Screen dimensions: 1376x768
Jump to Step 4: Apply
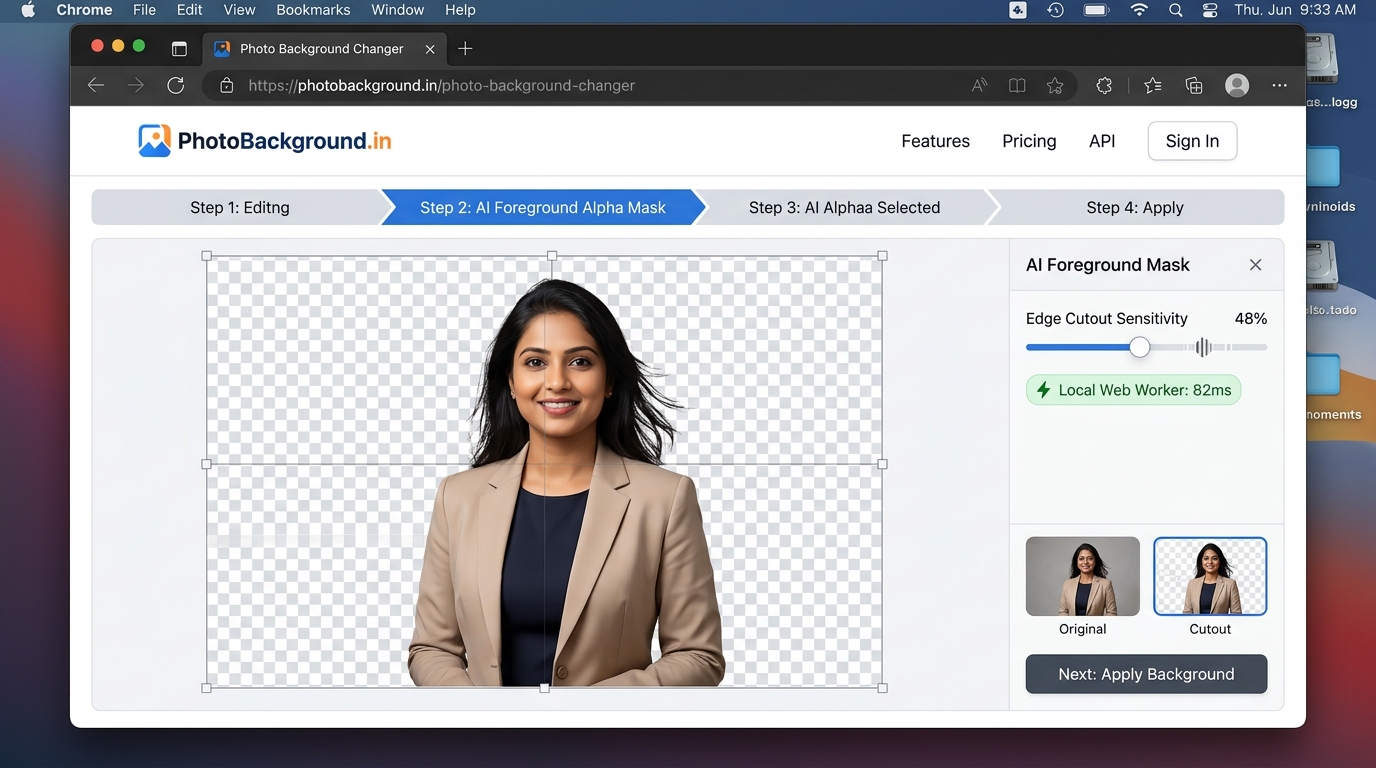[1135, 207]
